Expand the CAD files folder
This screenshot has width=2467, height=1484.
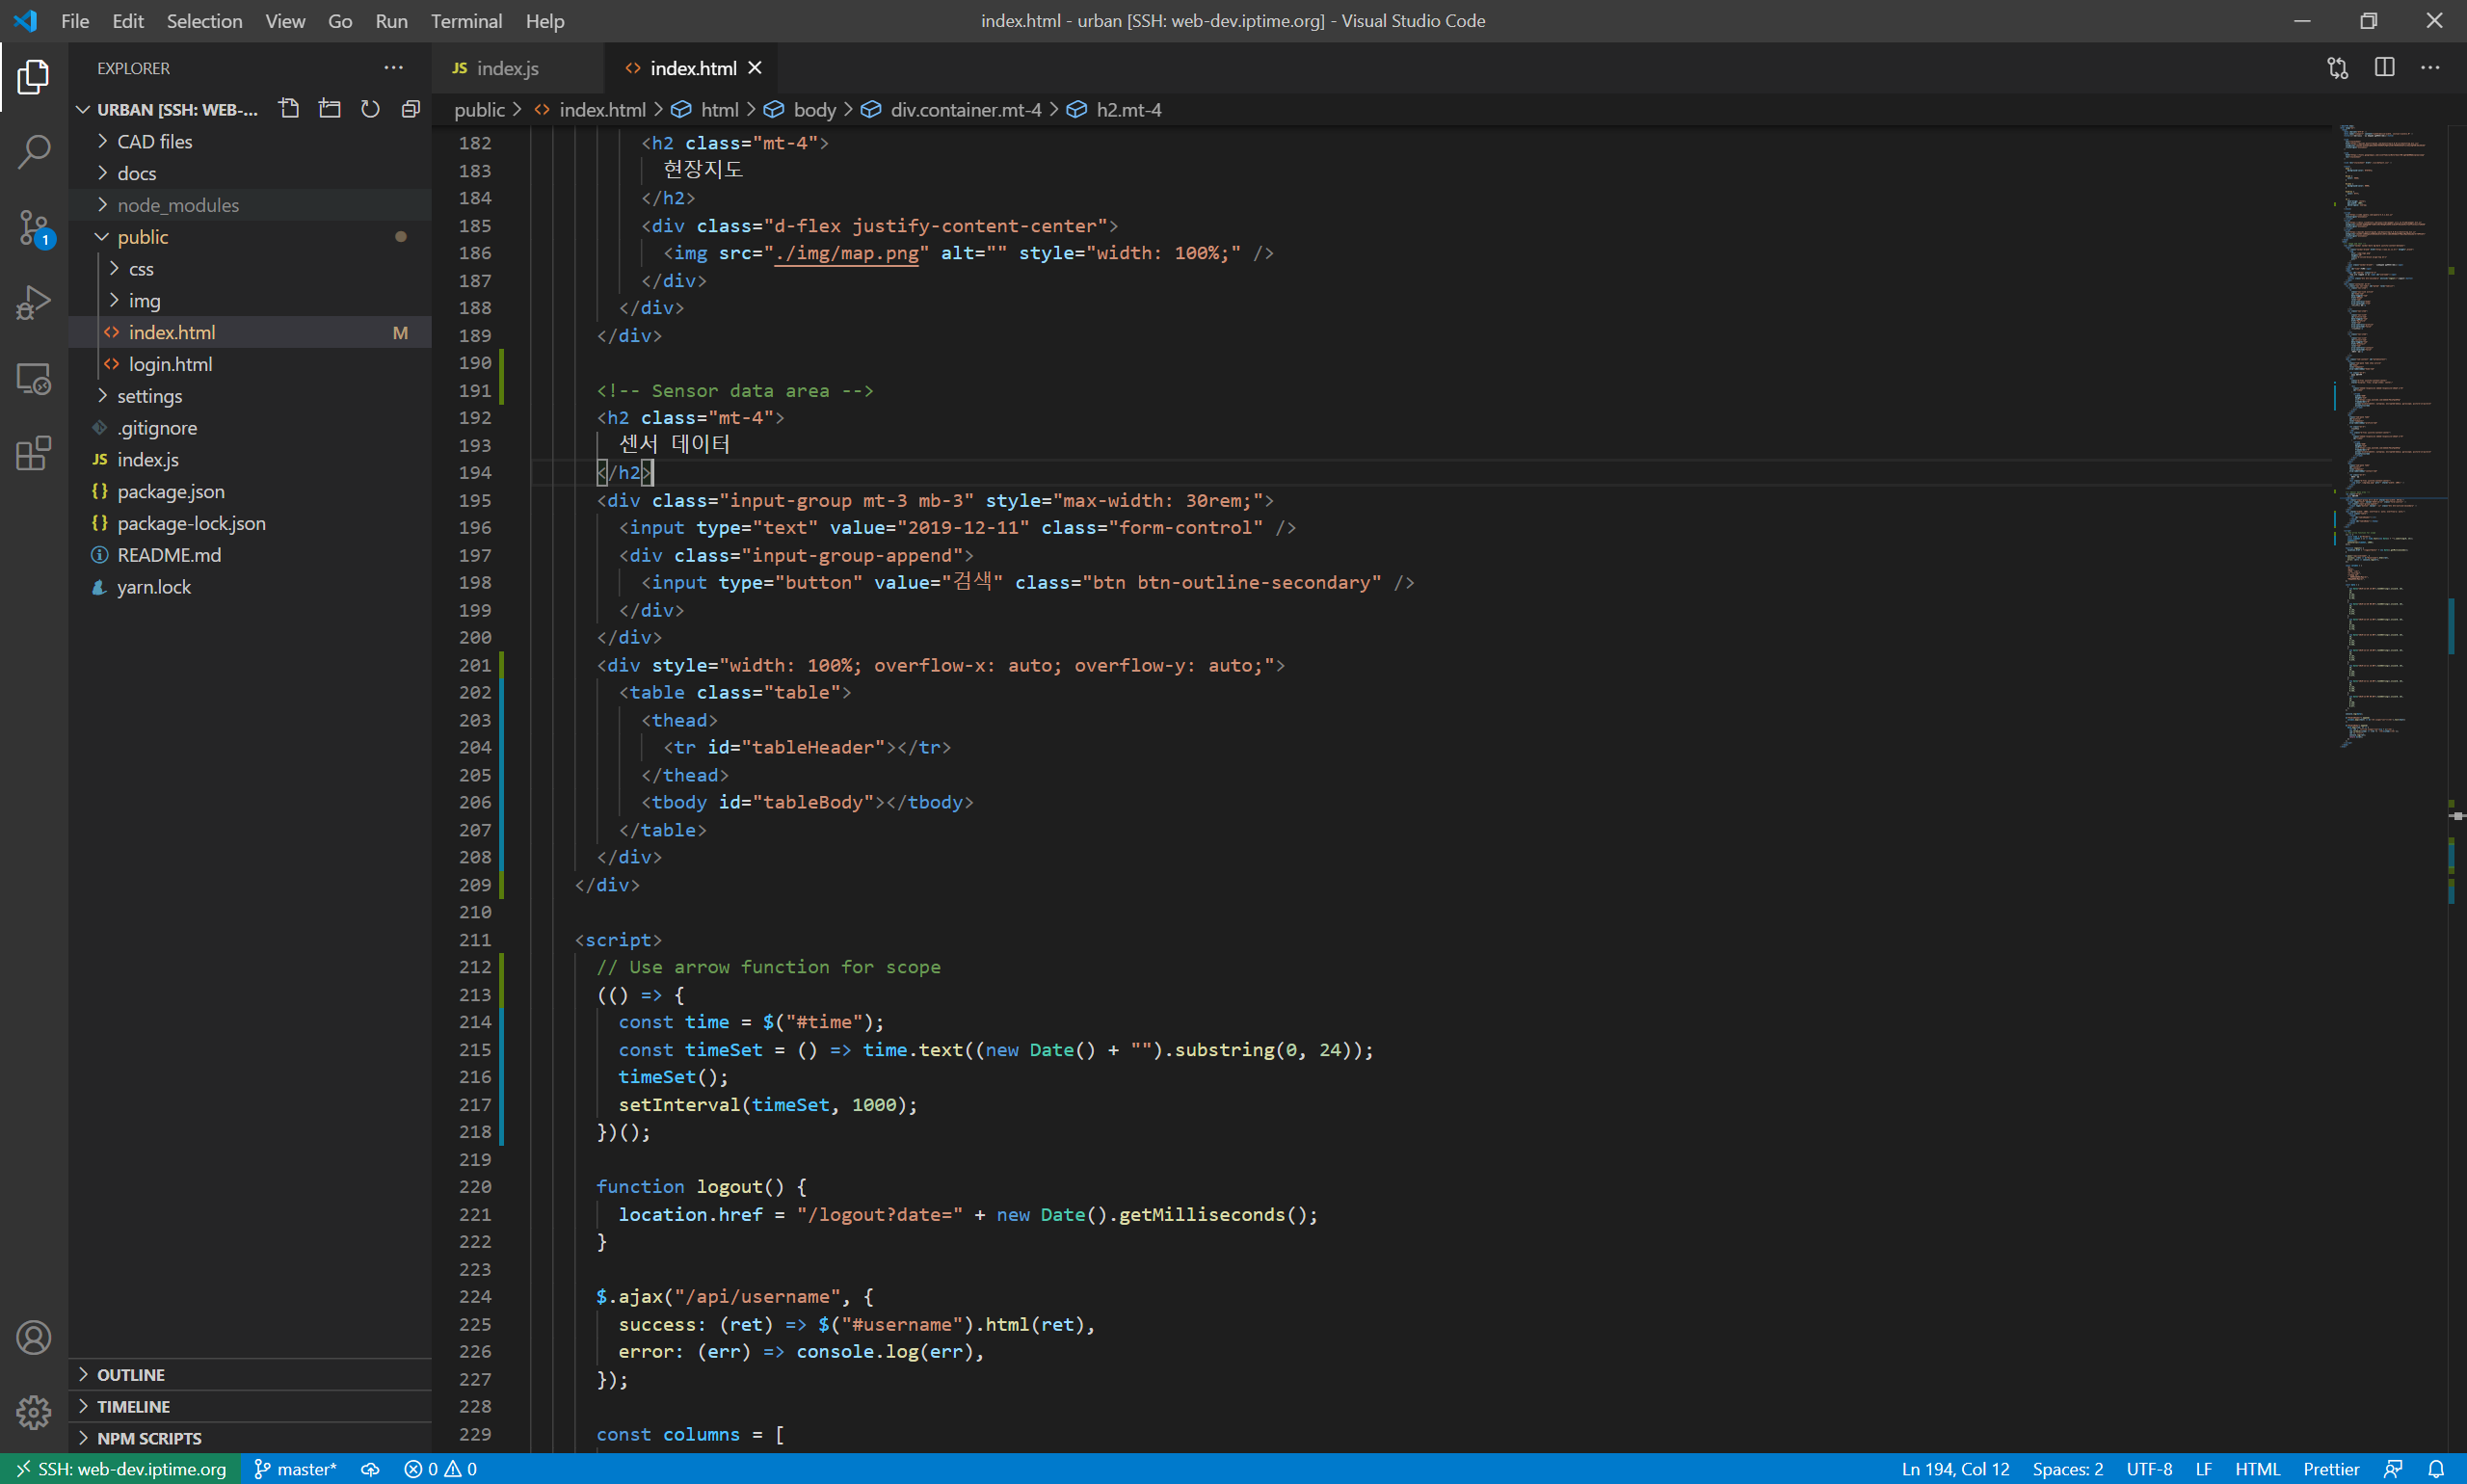click(154, 142)
